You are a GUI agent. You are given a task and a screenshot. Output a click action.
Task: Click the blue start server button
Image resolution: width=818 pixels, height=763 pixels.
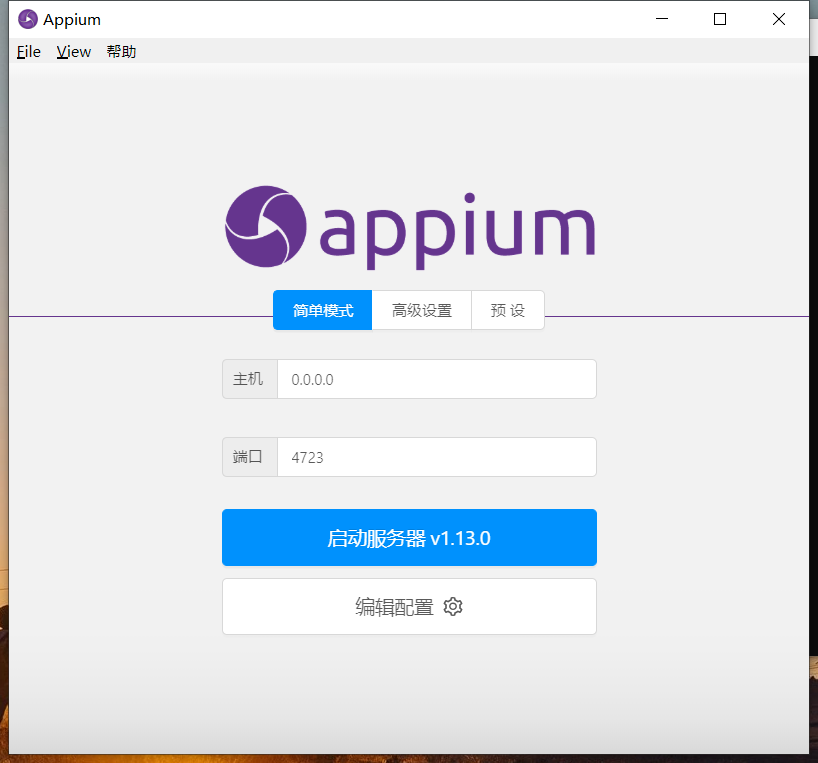[409, 537]
